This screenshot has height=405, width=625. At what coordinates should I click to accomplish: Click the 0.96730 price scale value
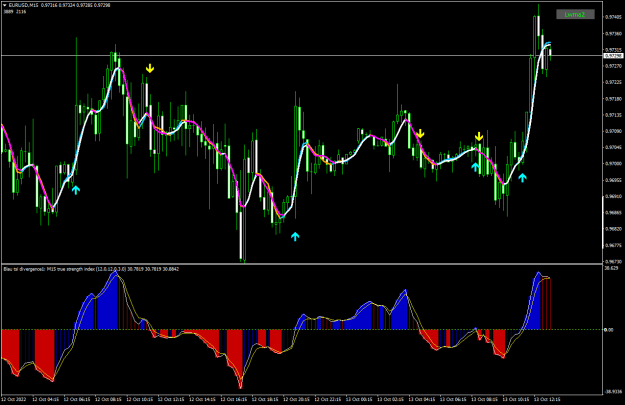(x=613, y=261)
